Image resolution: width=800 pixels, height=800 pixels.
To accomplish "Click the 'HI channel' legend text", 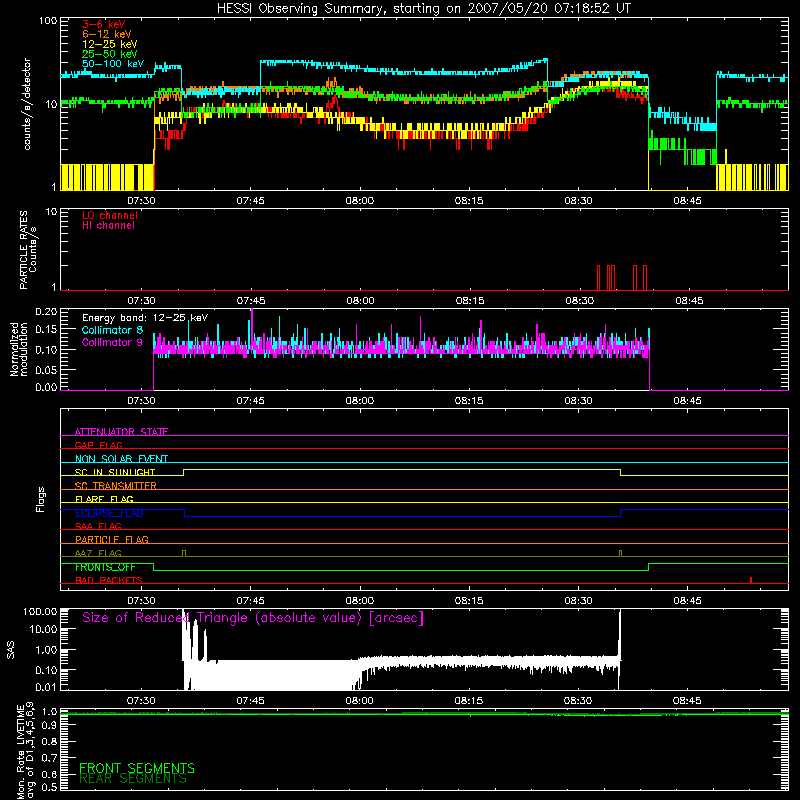I will pyautogui.click(x=108, y=226).
